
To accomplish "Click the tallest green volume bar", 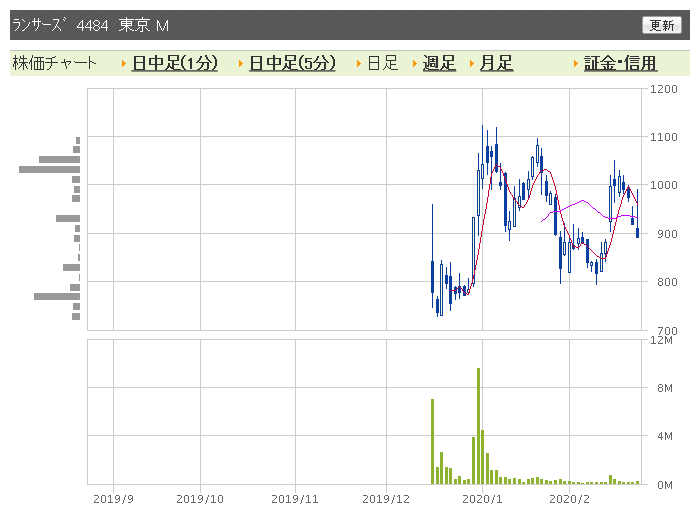I will click(479, 426).
